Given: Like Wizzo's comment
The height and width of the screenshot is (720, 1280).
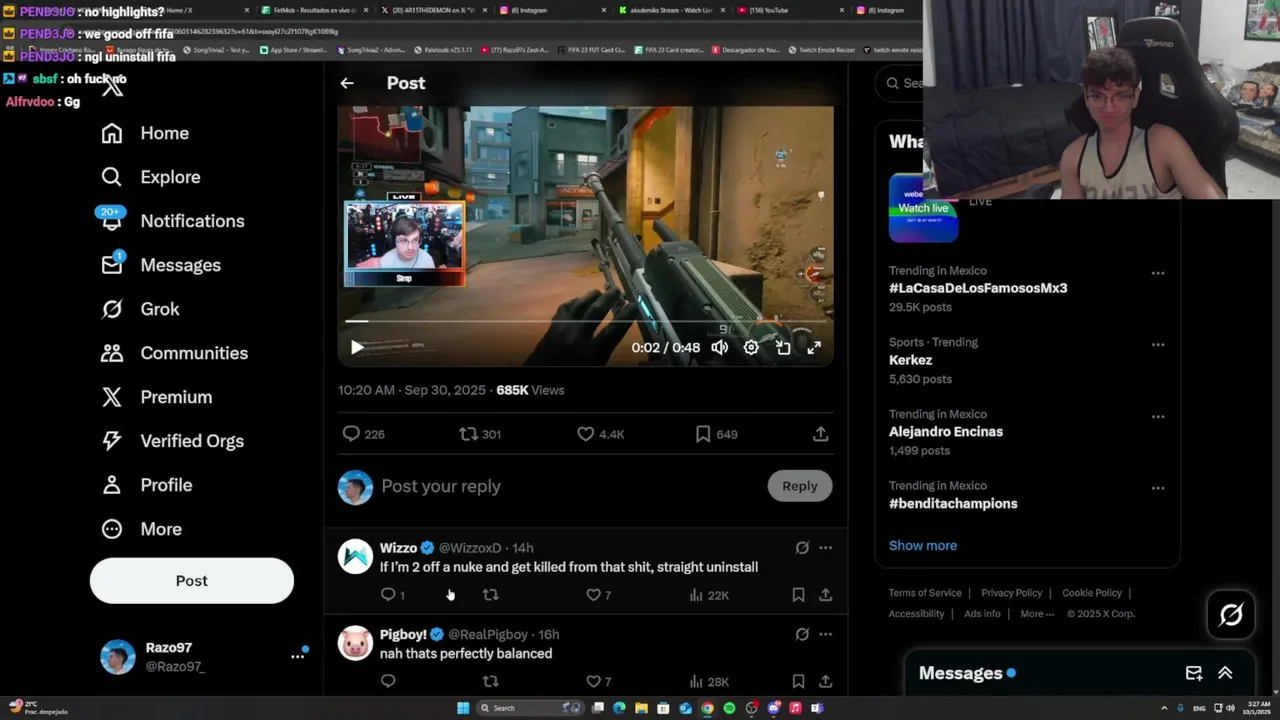Looking at the screenshot, I should click(598, 595).
